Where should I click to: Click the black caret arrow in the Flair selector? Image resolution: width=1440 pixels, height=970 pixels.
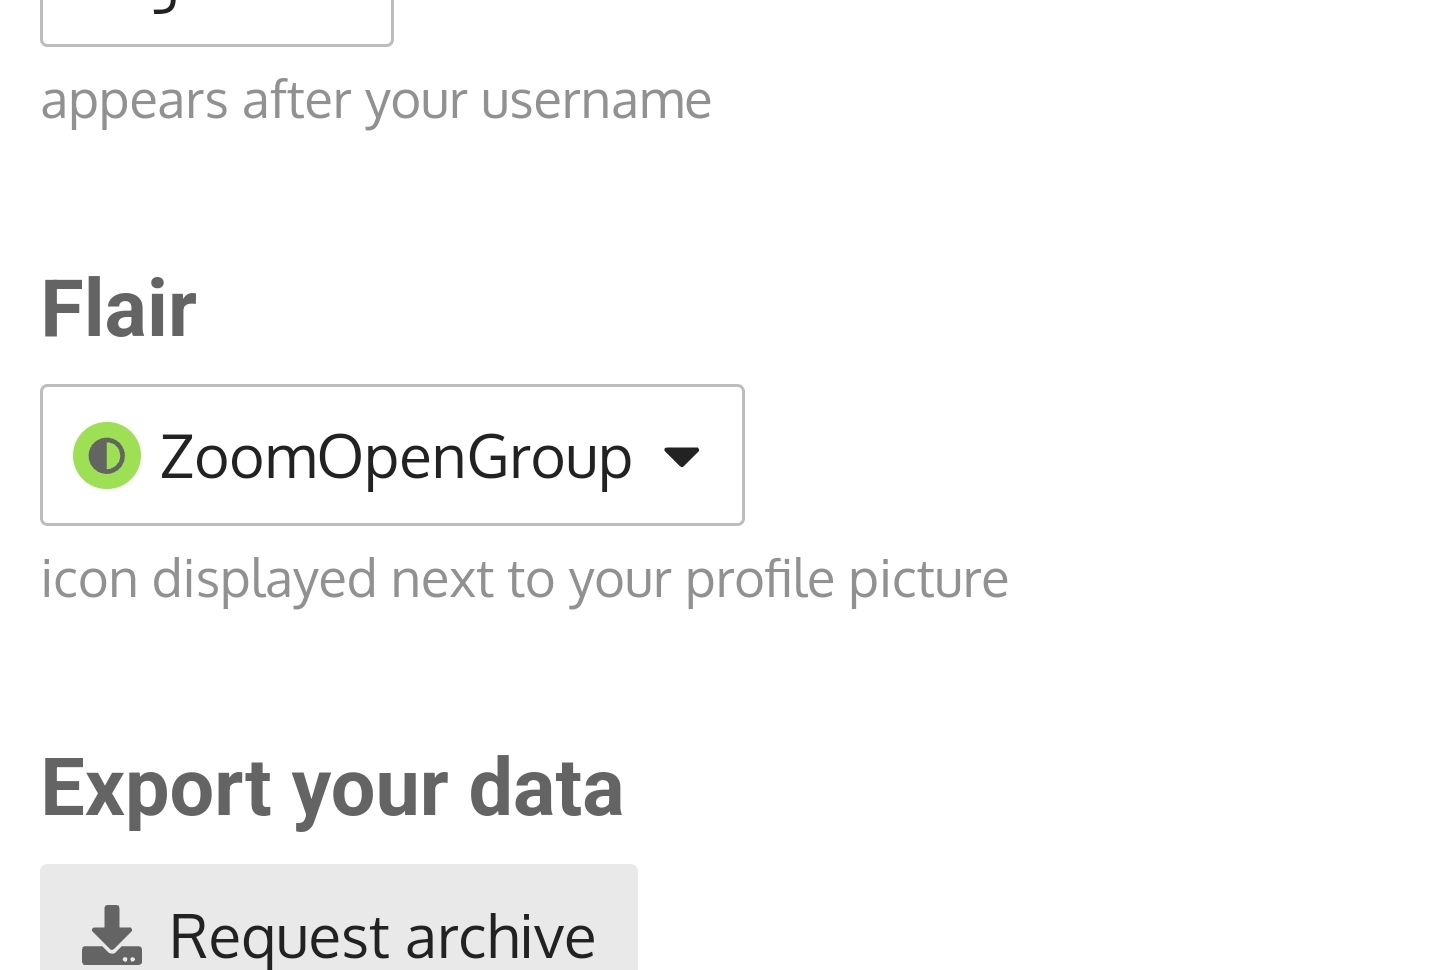click(682, 457)
